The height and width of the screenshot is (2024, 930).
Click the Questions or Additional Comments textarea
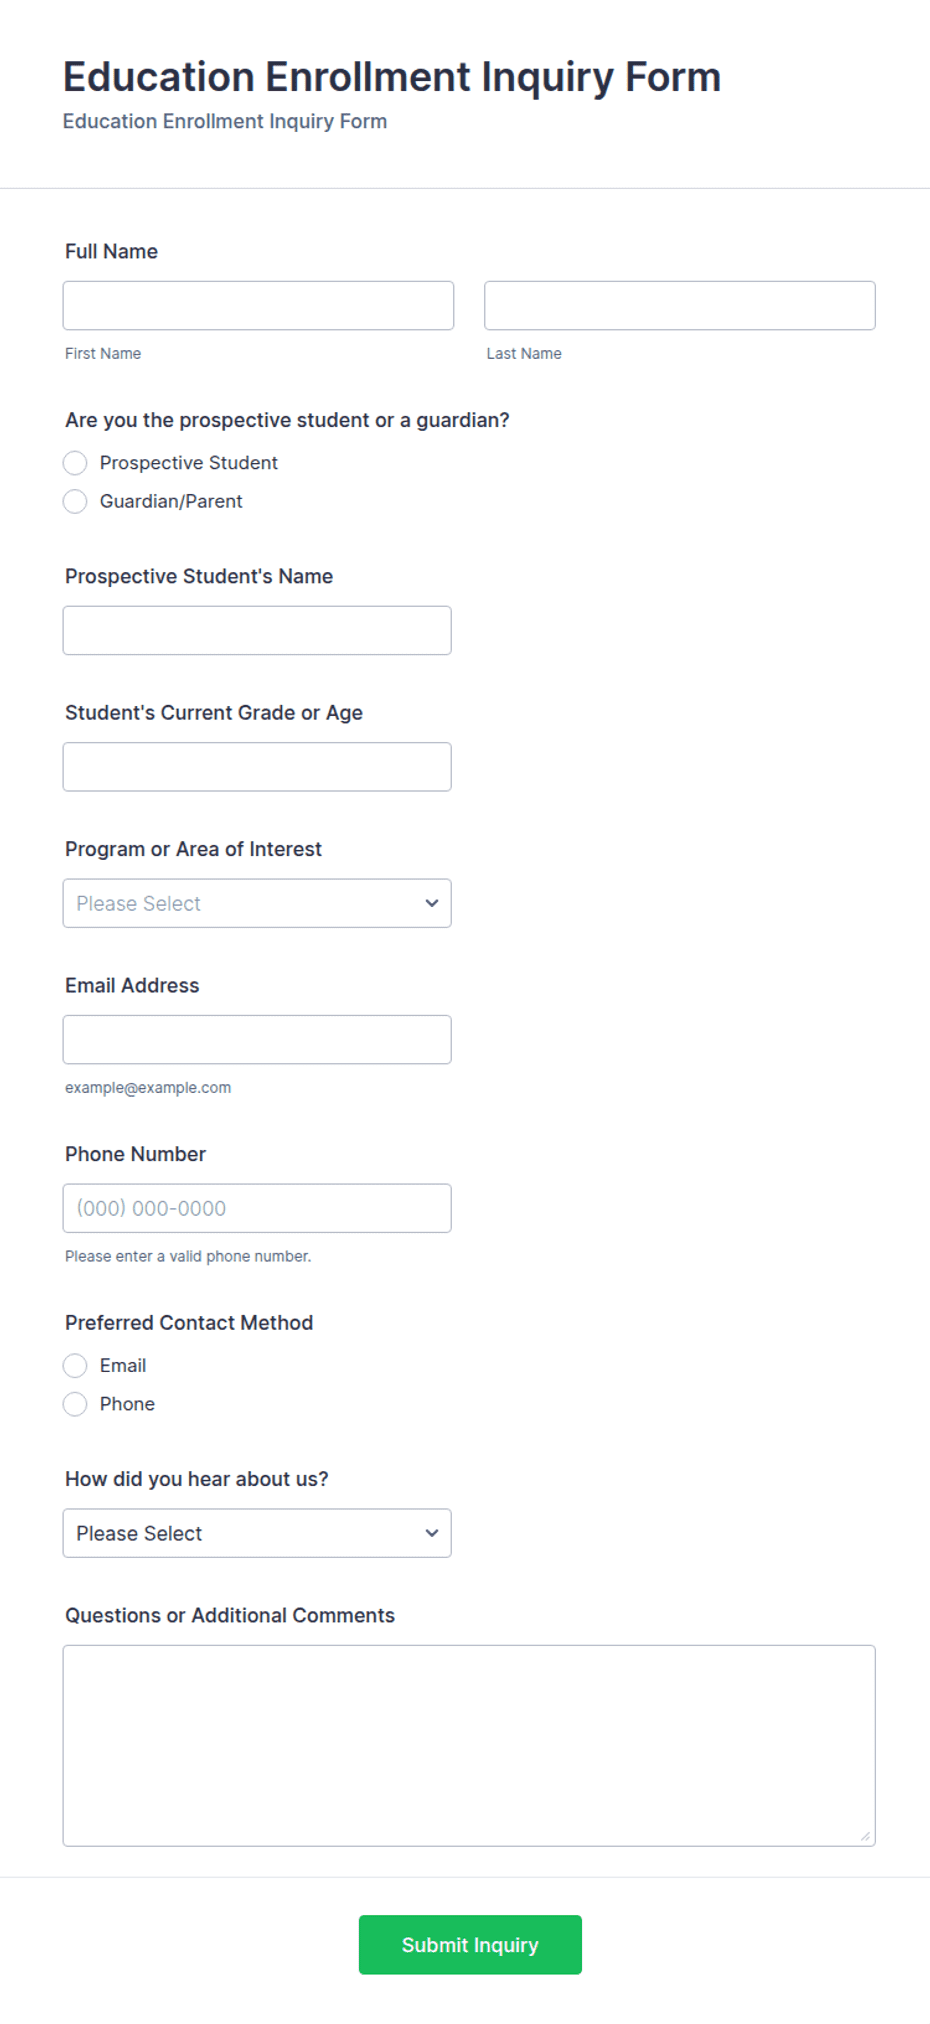click(469, 1746)
